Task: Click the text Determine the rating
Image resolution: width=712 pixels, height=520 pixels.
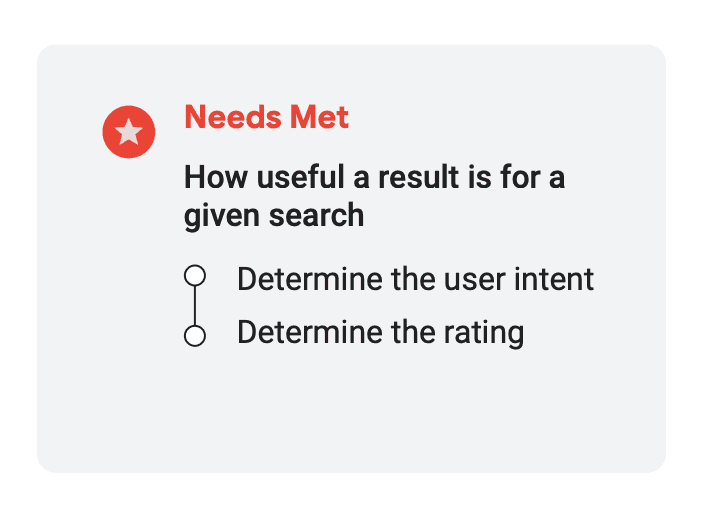Action: (381, 332)
